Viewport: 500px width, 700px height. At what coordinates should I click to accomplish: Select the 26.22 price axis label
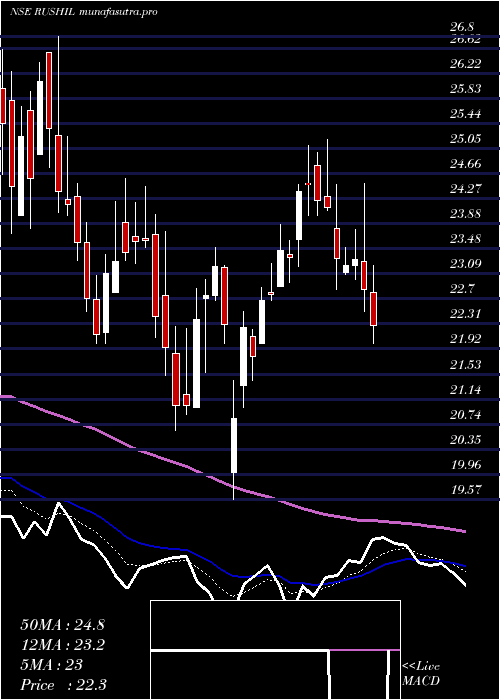pos(466,64)
